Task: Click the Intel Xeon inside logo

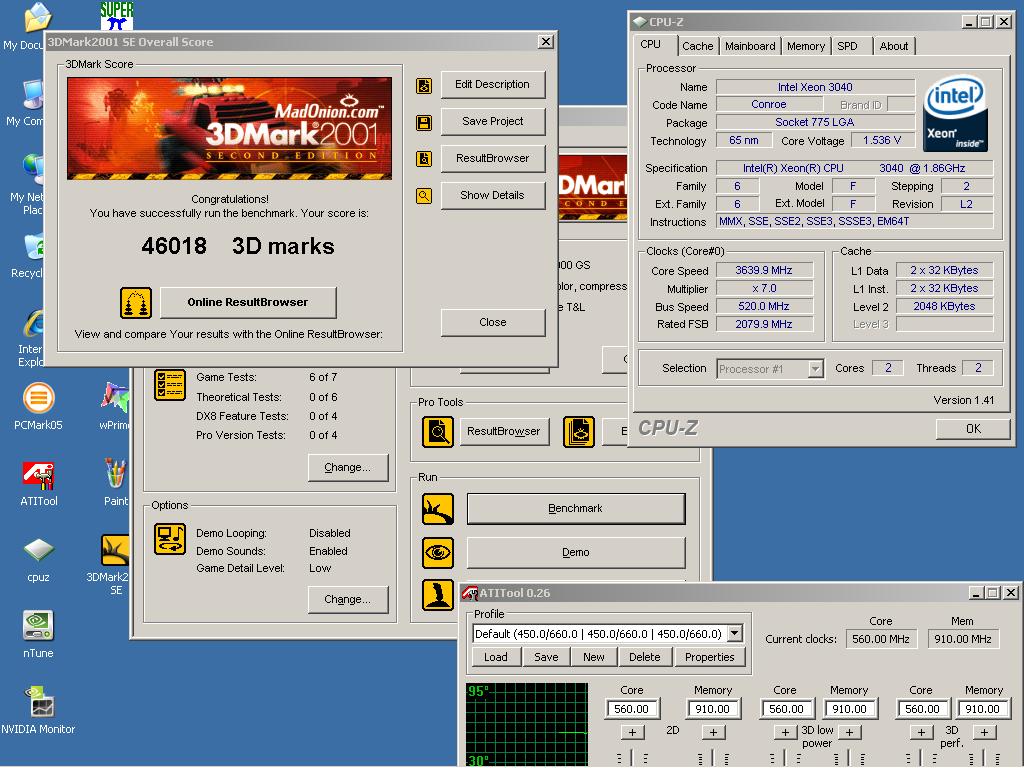Action: click(954, 115)
